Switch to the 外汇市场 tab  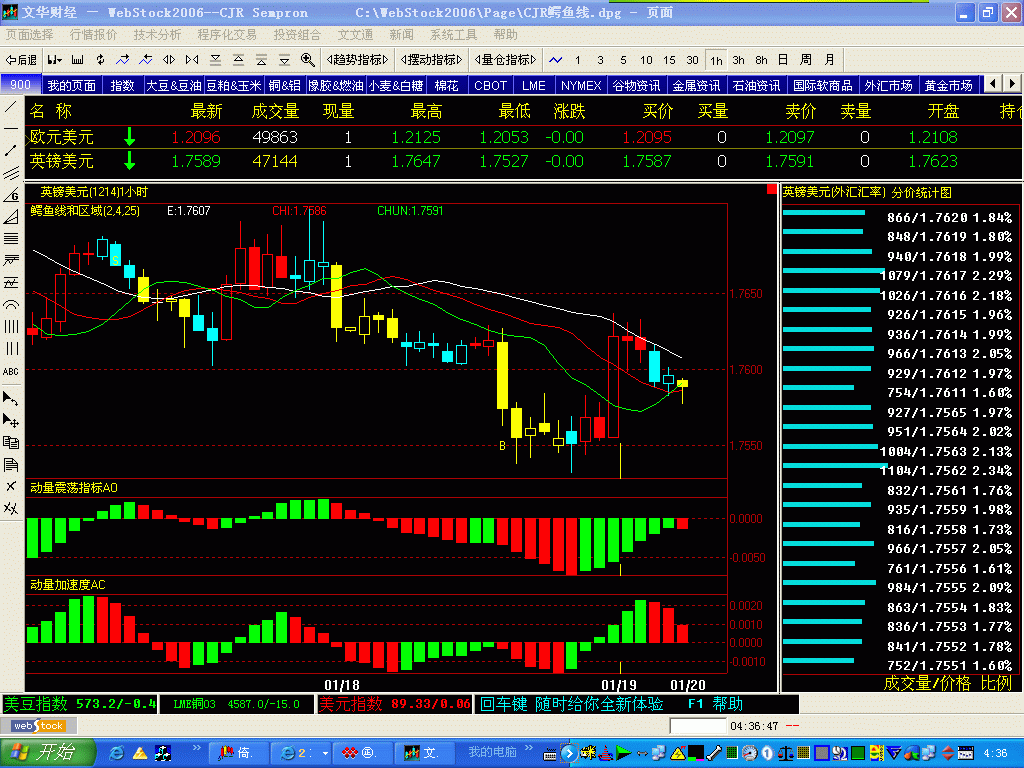888,86
